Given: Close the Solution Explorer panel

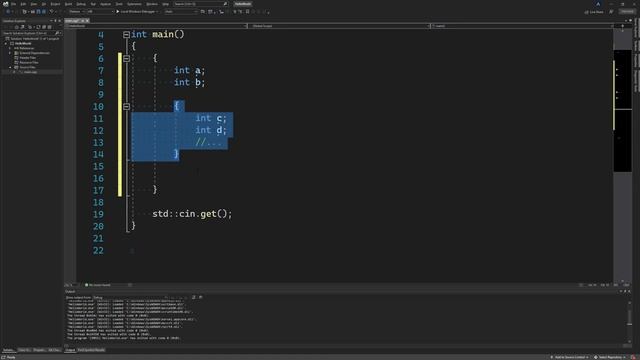Looking at the screenshot, I should (60, 21).
